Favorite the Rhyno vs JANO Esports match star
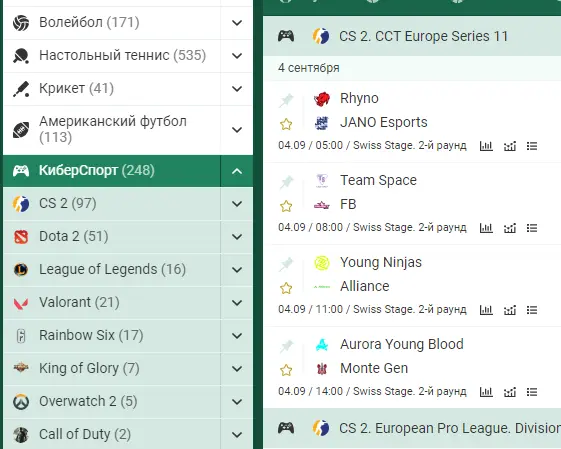This screenshot has width=561, height=449. (x=286, y=124)
